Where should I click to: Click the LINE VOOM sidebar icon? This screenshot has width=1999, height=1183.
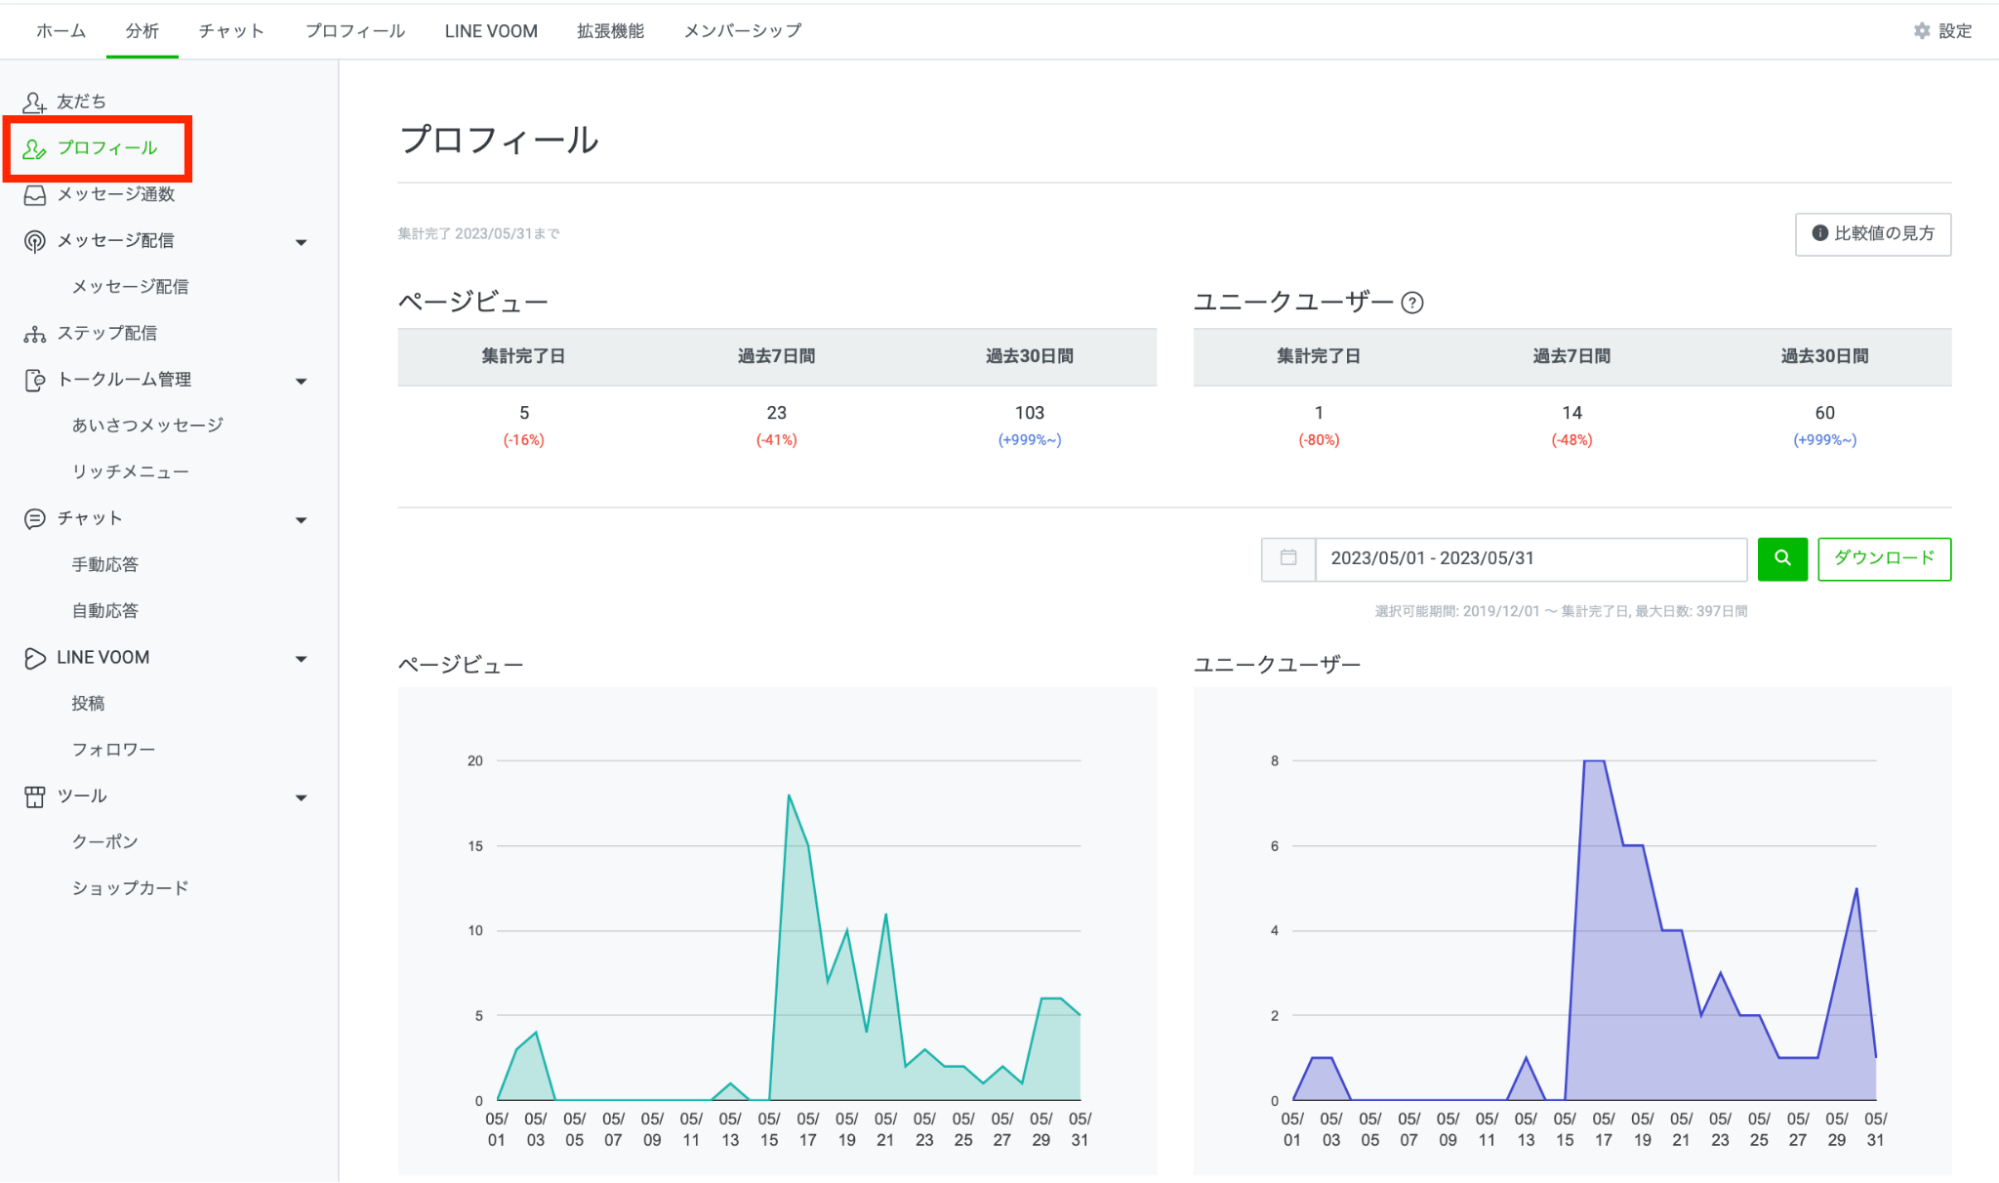(x=34, y=657)
